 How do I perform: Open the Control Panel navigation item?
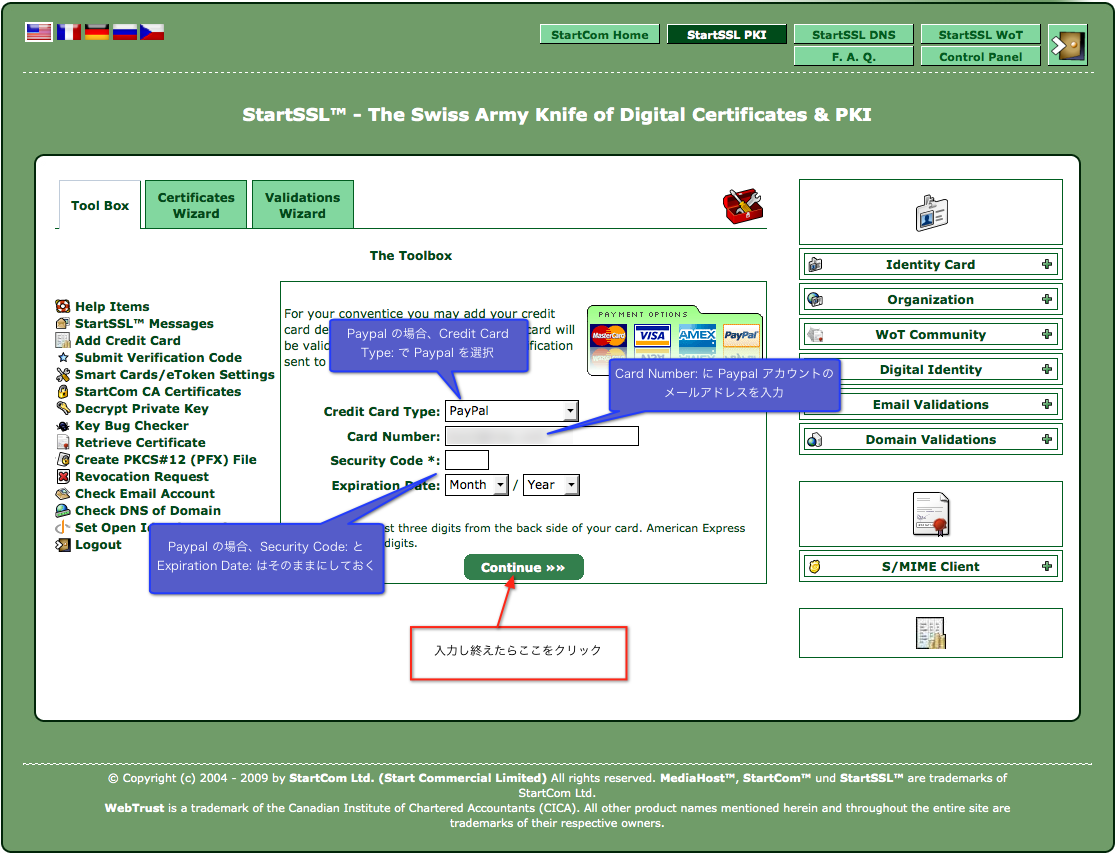click(x=980, y=56)
